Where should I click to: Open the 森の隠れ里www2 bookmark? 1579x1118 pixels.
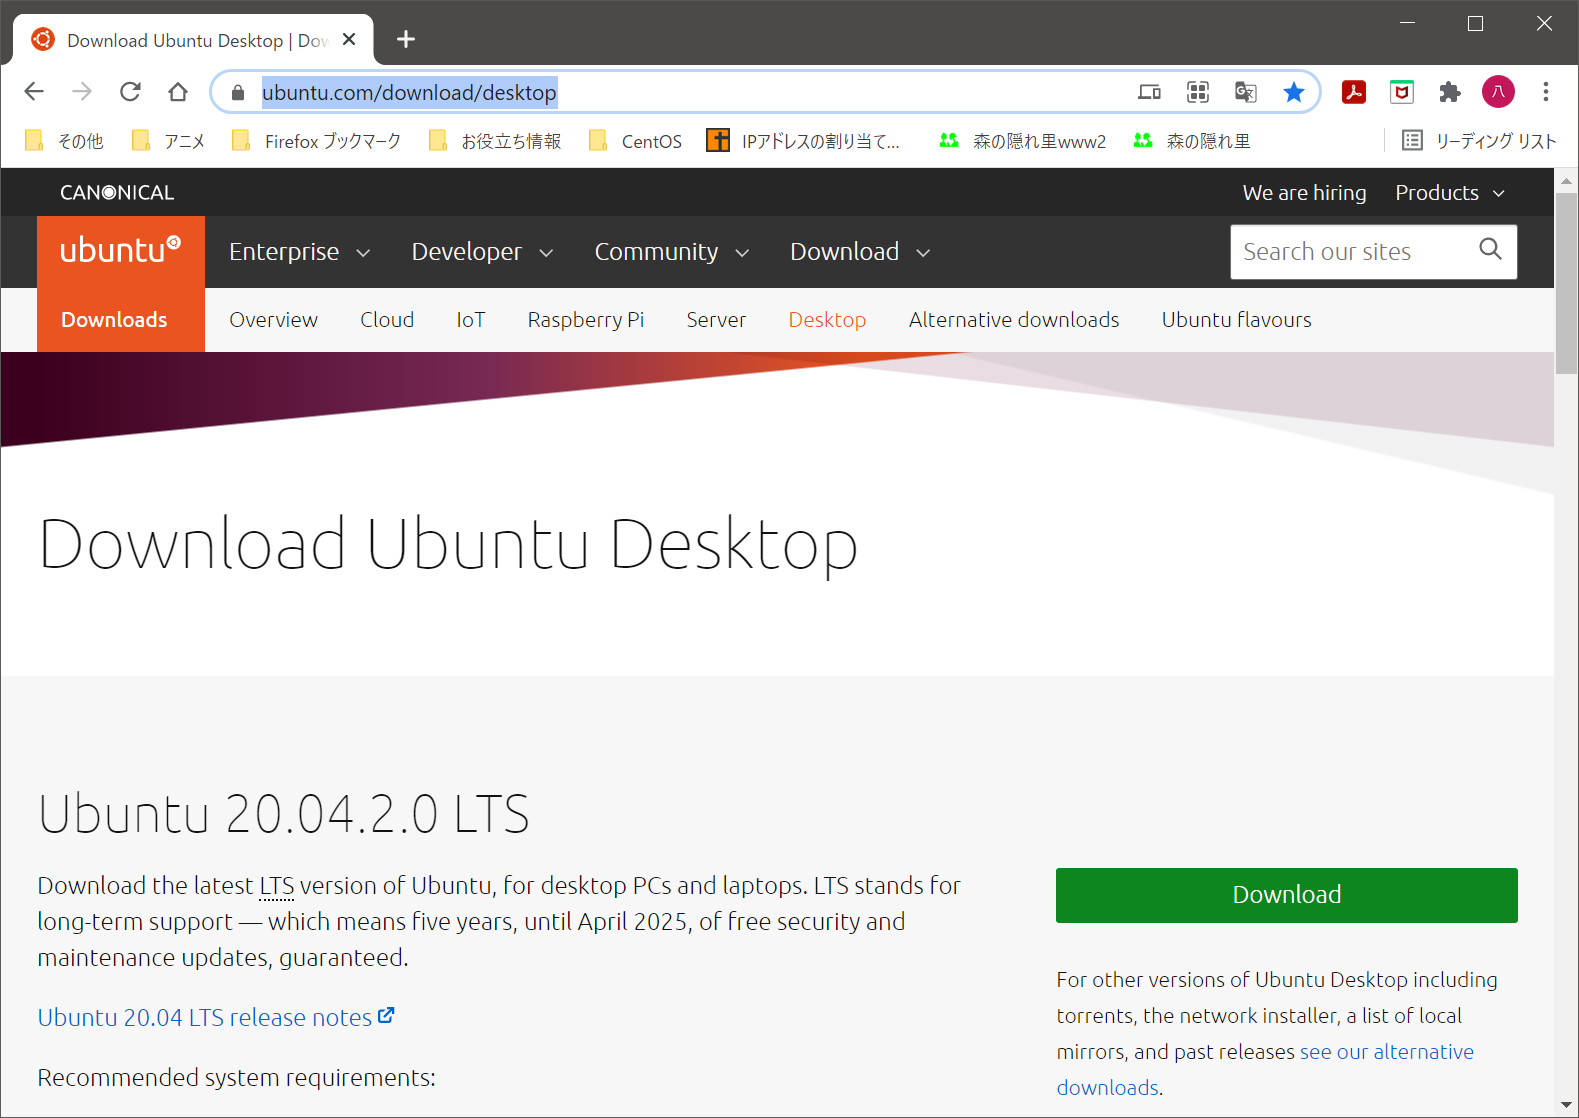tap(1023, 141)
